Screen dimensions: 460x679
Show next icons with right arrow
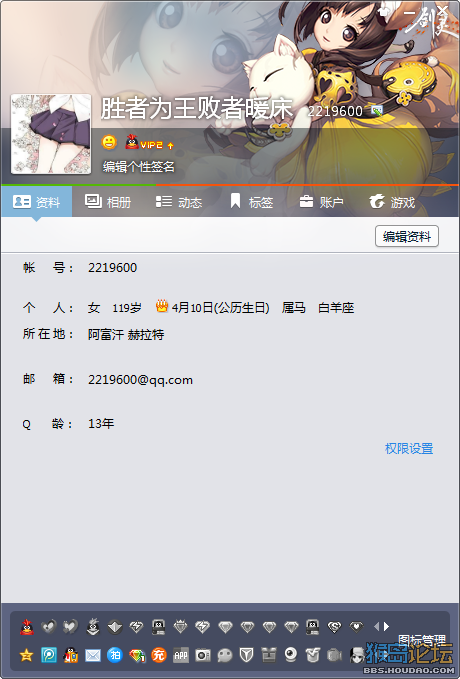click(x=386, y=626)
